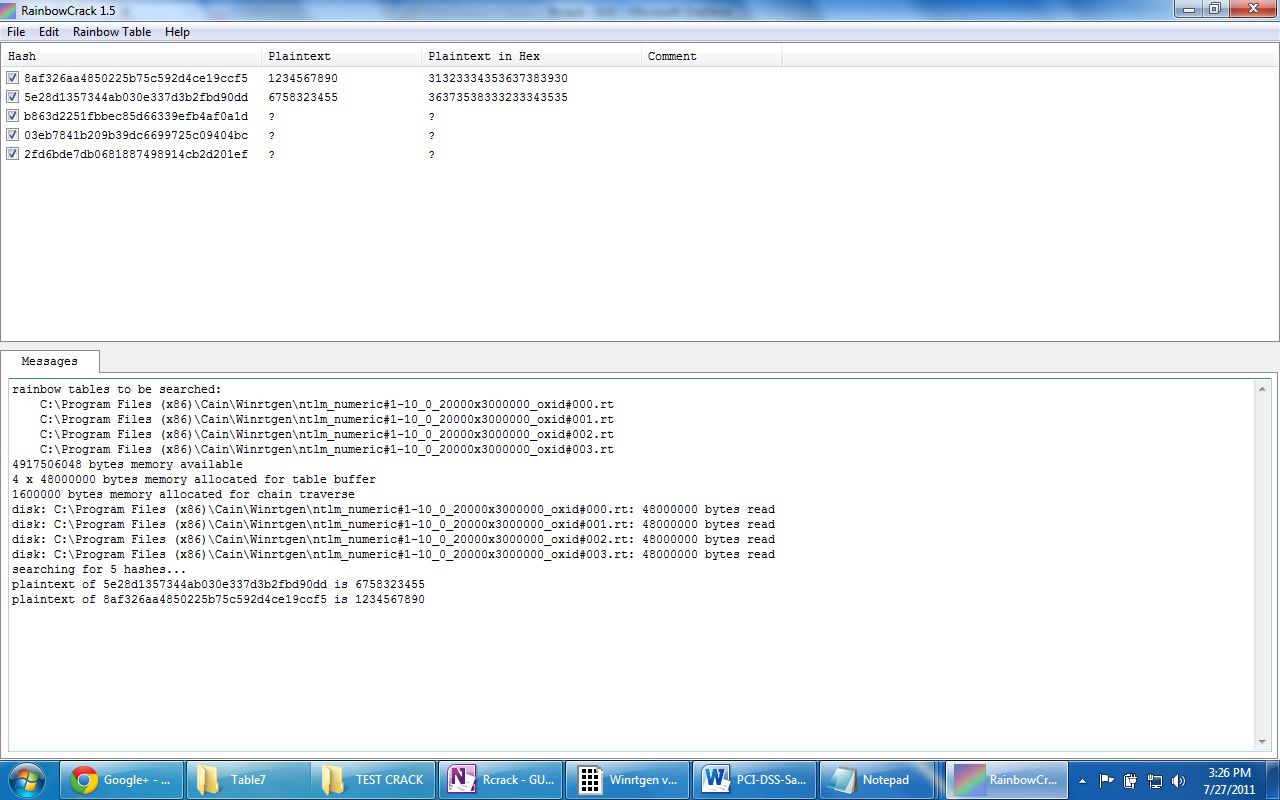Toggle checkbox for hash b863d2251fbbec85d66339efb4af0a1d
This screenshot has width=1280, height=800.
coord(13,116)
